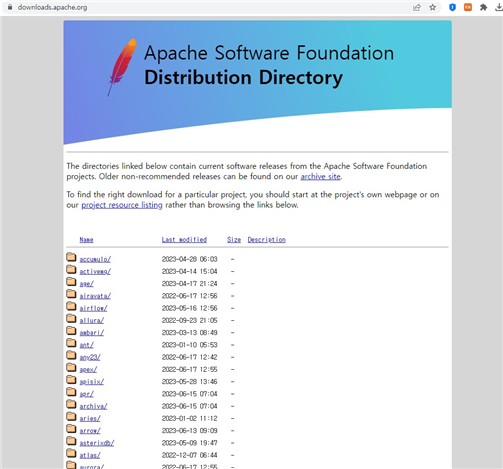The width and height of the screenshot is (503, 469).
Task: Click the folder icon beside ant/
Action: [71, 343]
